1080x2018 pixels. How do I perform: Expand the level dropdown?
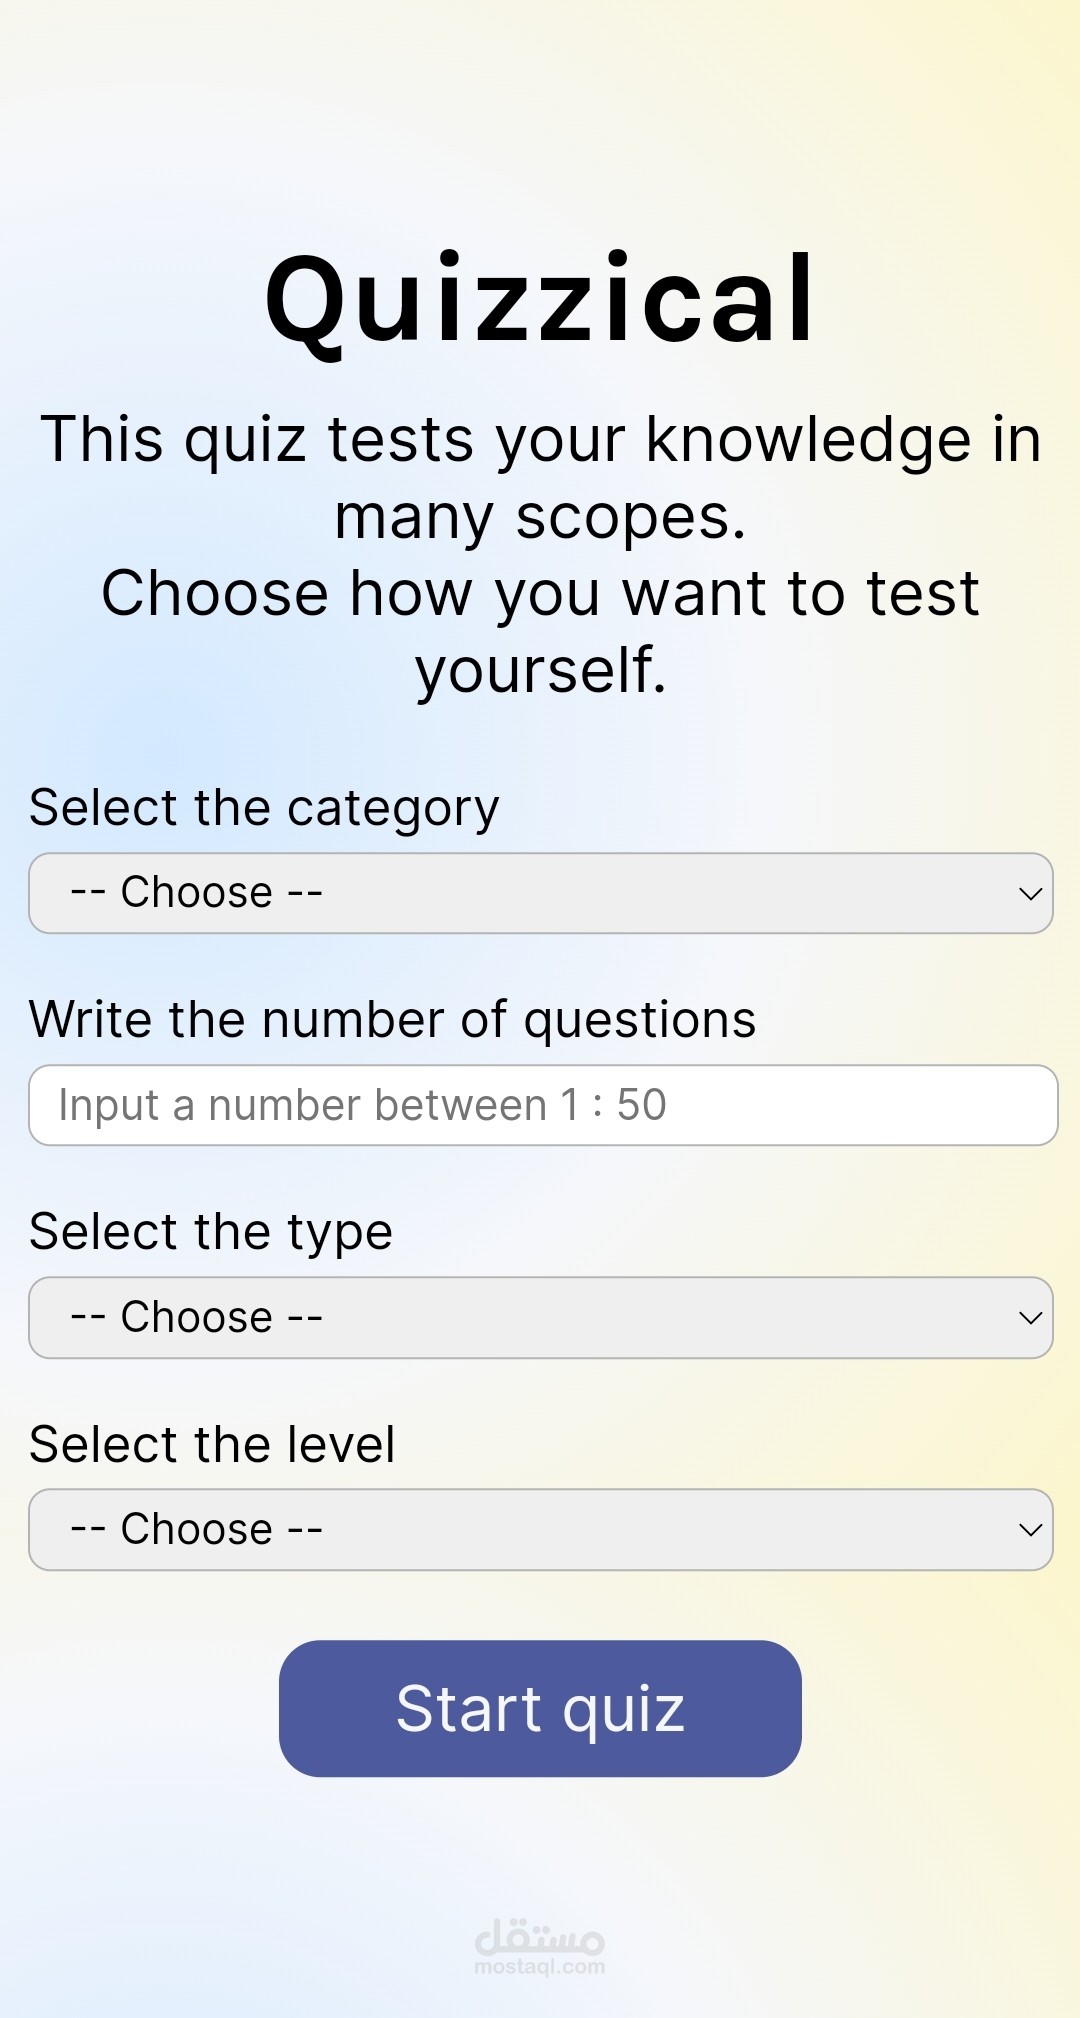click(x=540, y=1529)
